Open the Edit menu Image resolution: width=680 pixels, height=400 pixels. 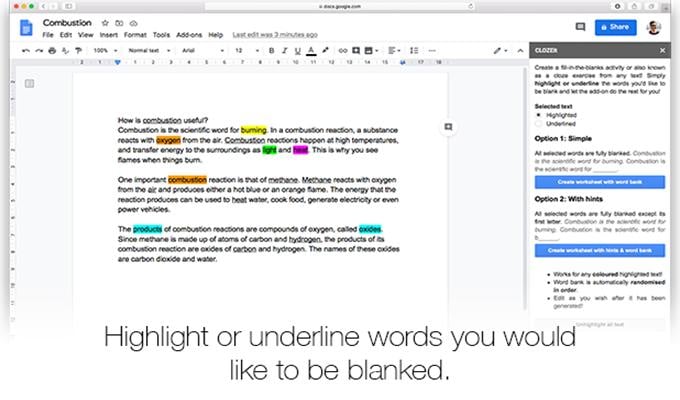tap(66, 35)
